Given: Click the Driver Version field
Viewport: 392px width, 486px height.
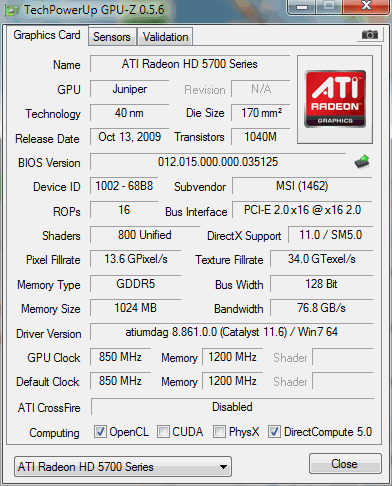Looking at the screenshot, I should (x=231, y=332).
